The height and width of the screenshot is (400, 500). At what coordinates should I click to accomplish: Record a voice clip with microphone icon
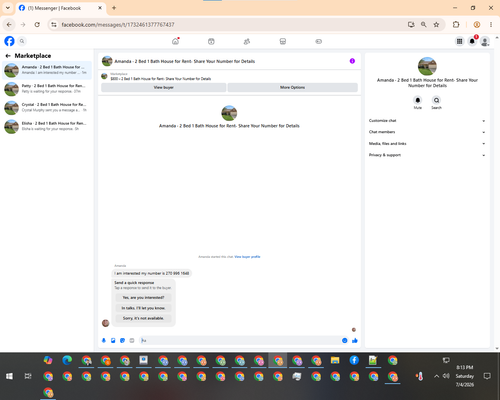pyautogui.click(x=104, y=340)
